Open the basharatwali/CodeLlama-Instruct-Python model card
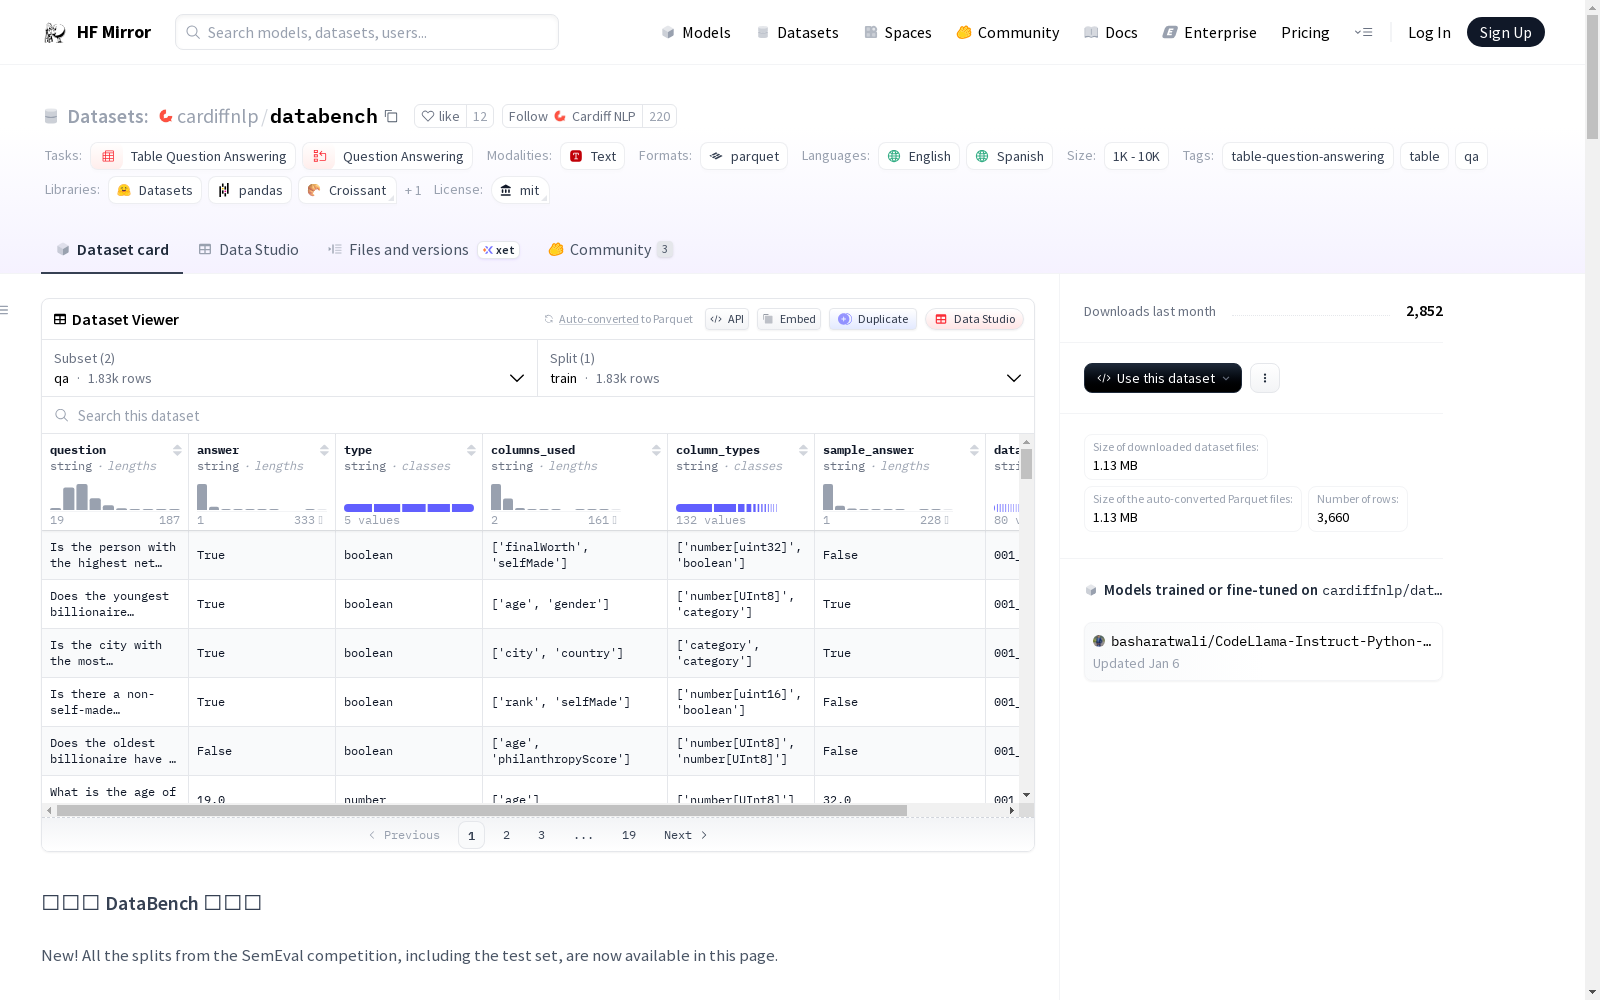Viewport: 1600px width, 1000px height. click(x=1263, y=652)
